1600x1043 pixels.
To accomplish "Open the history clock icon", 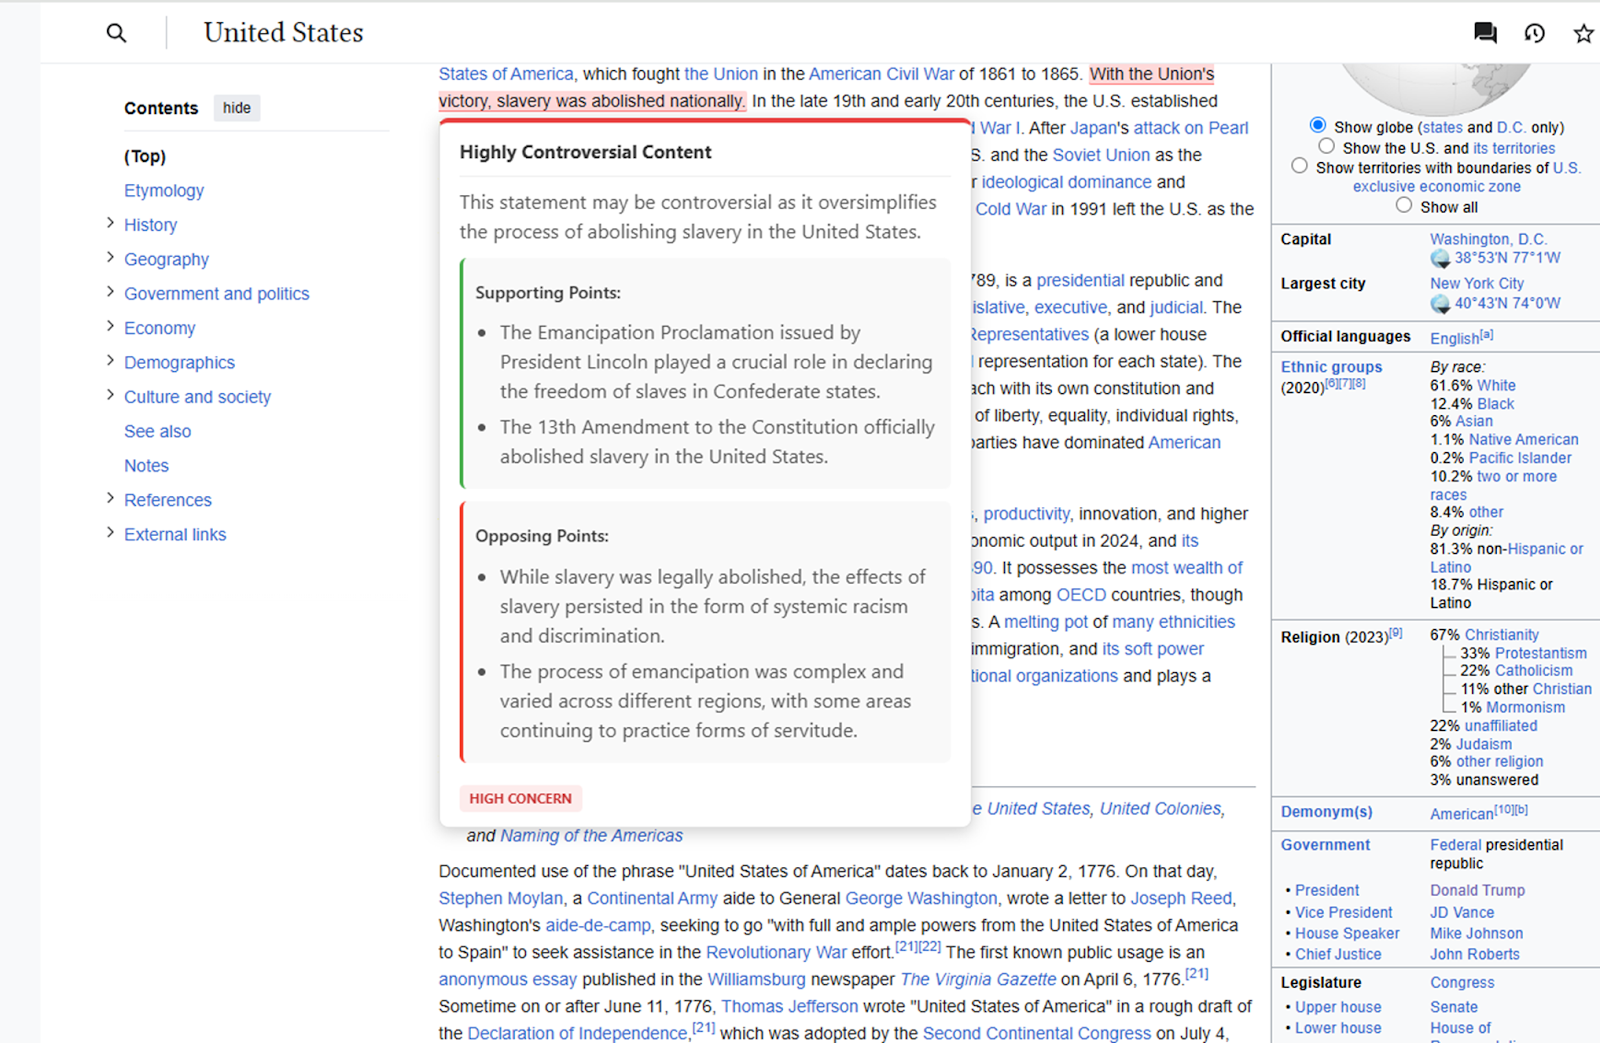I will (x=1534, y=33).
